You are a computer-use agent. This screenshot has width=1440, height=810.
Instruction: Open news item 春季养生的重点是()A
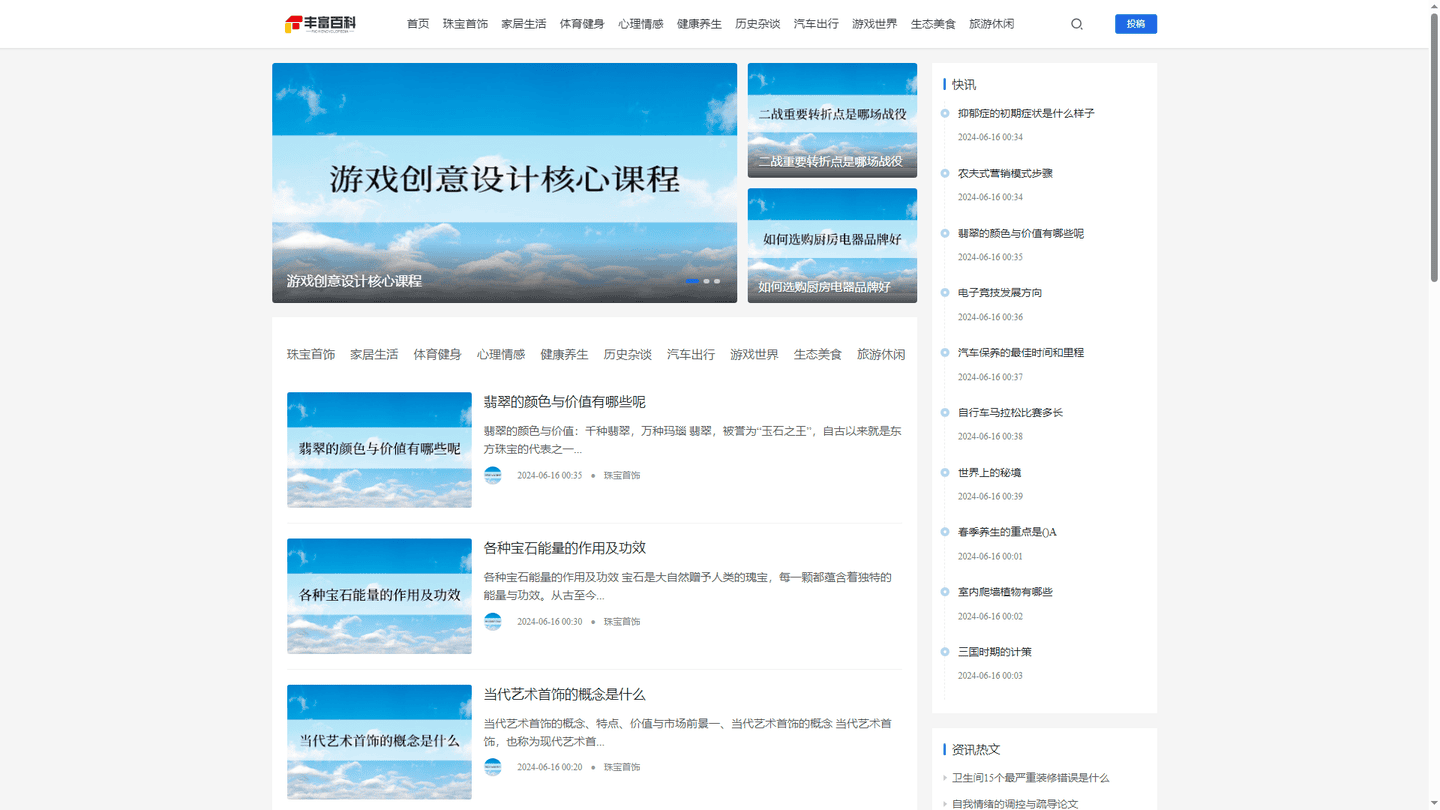[1007, 532]
